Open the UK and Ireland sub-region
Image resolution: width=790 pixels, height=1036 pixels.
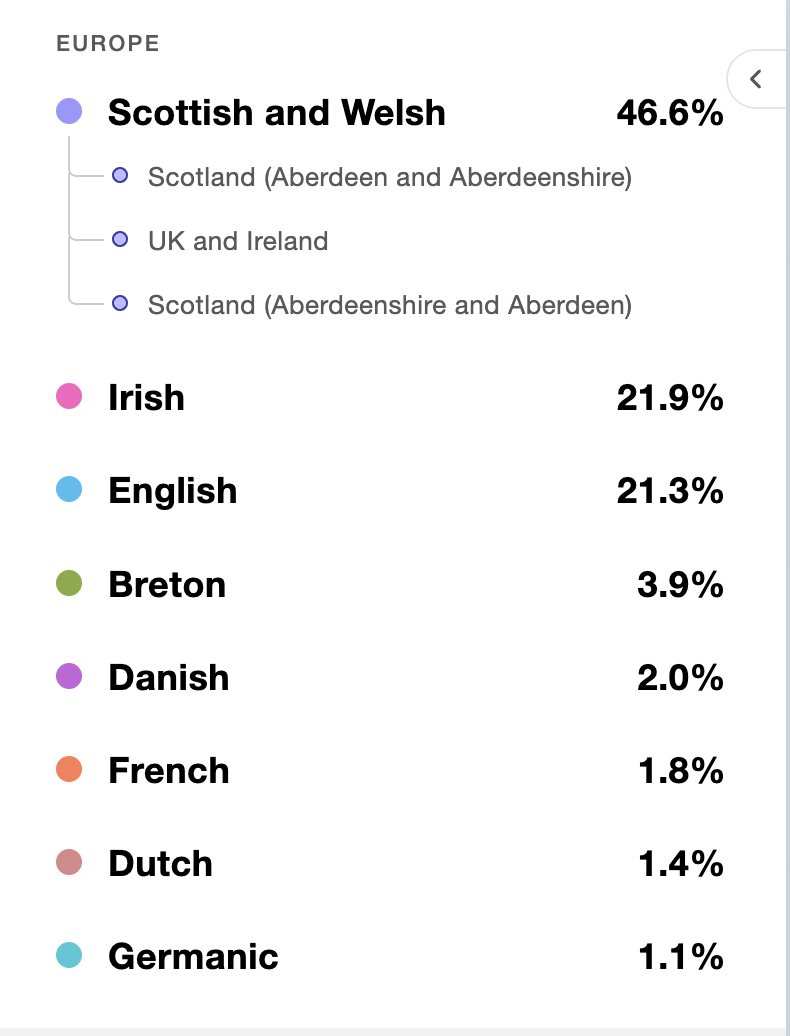[238, 241]
